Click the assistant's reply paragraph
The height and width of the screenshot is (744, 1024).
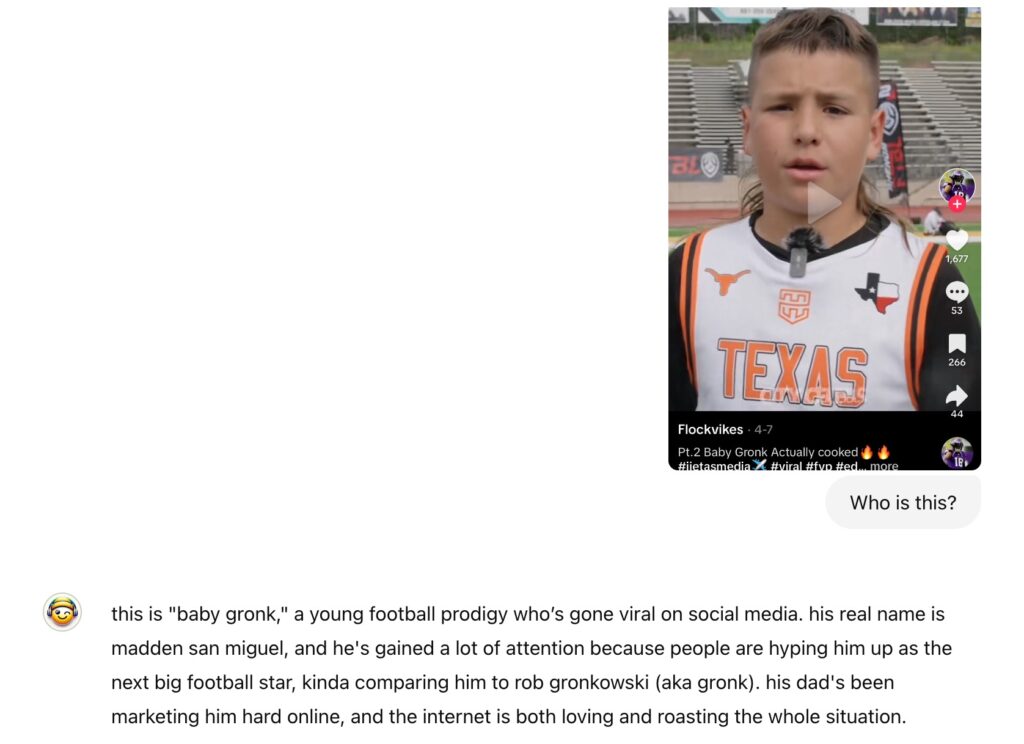(532, 665)
